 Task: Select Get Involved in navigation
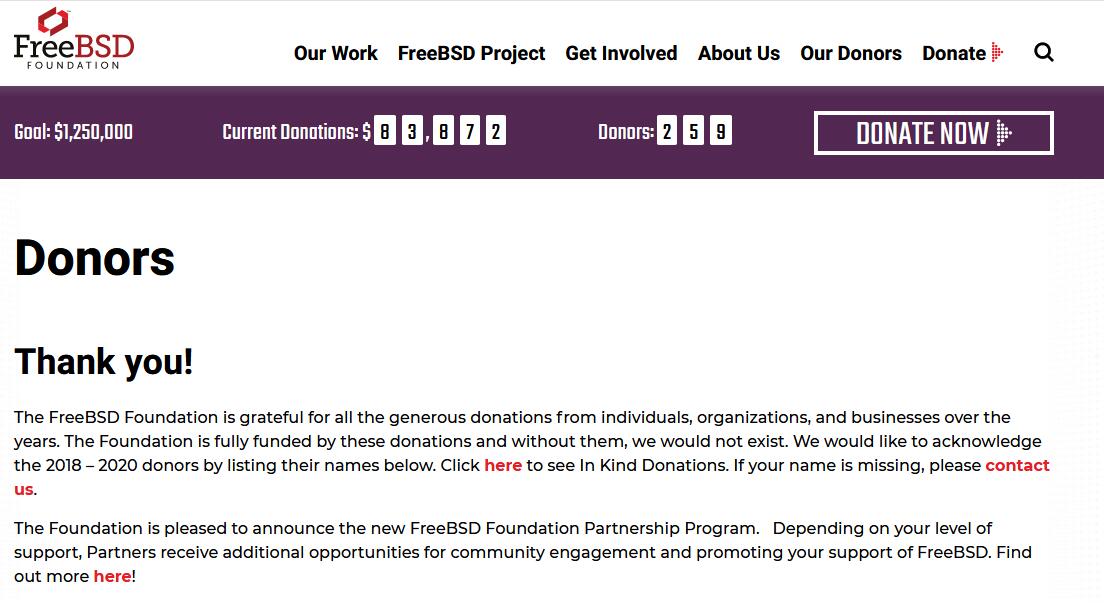point(621,53)
